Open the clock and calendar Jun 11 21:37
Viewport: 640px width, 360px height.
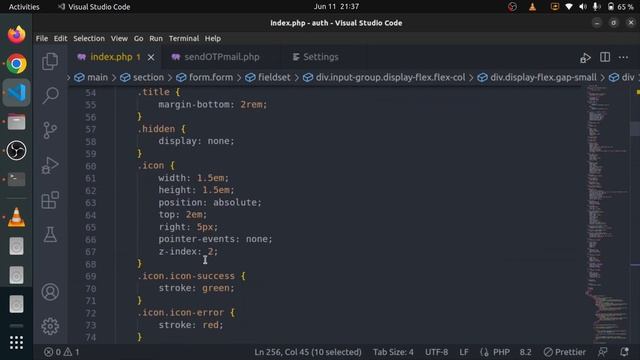tap(336, 7)
